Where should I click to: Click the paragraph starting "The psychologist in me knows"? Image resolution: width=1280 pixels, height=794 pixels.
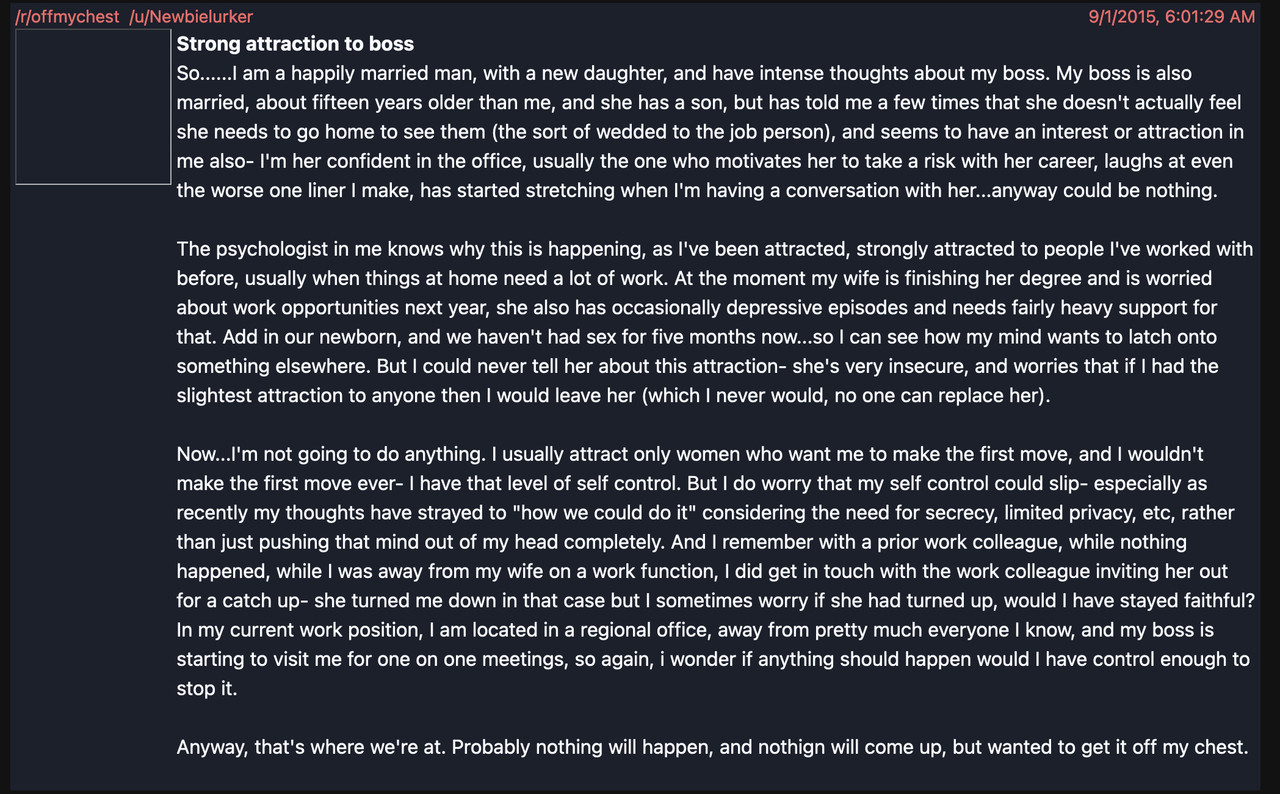click(715, 322)
